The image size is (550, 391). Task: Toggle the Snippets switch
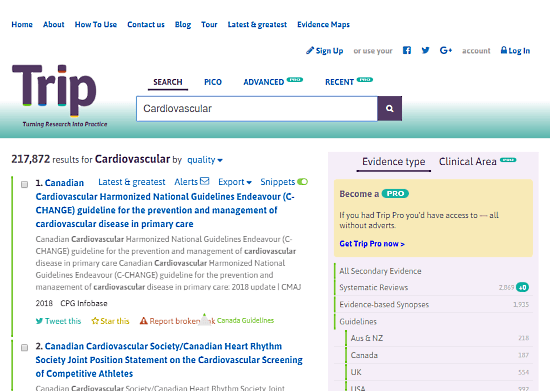(302, 182)
